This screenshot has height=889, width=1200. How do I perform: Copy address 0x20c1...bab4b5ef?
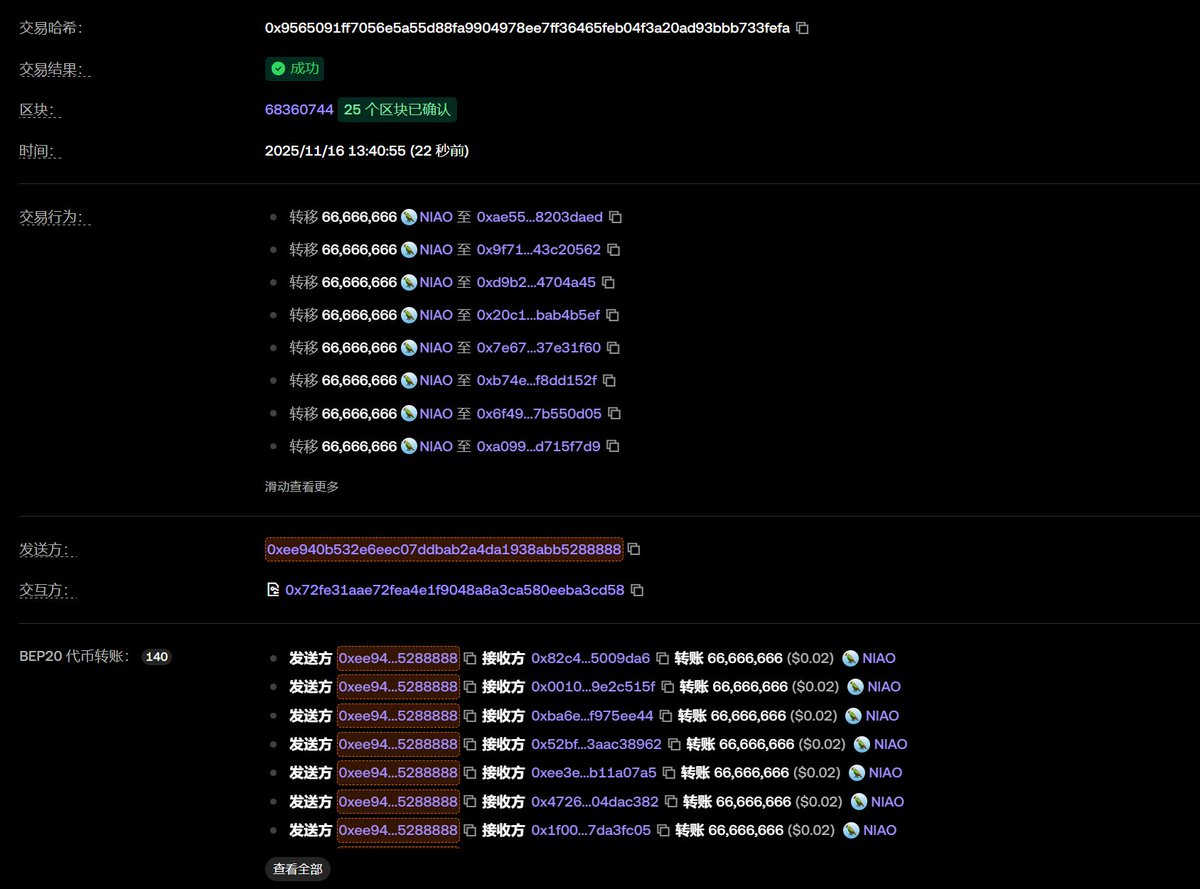coord(613,315)
